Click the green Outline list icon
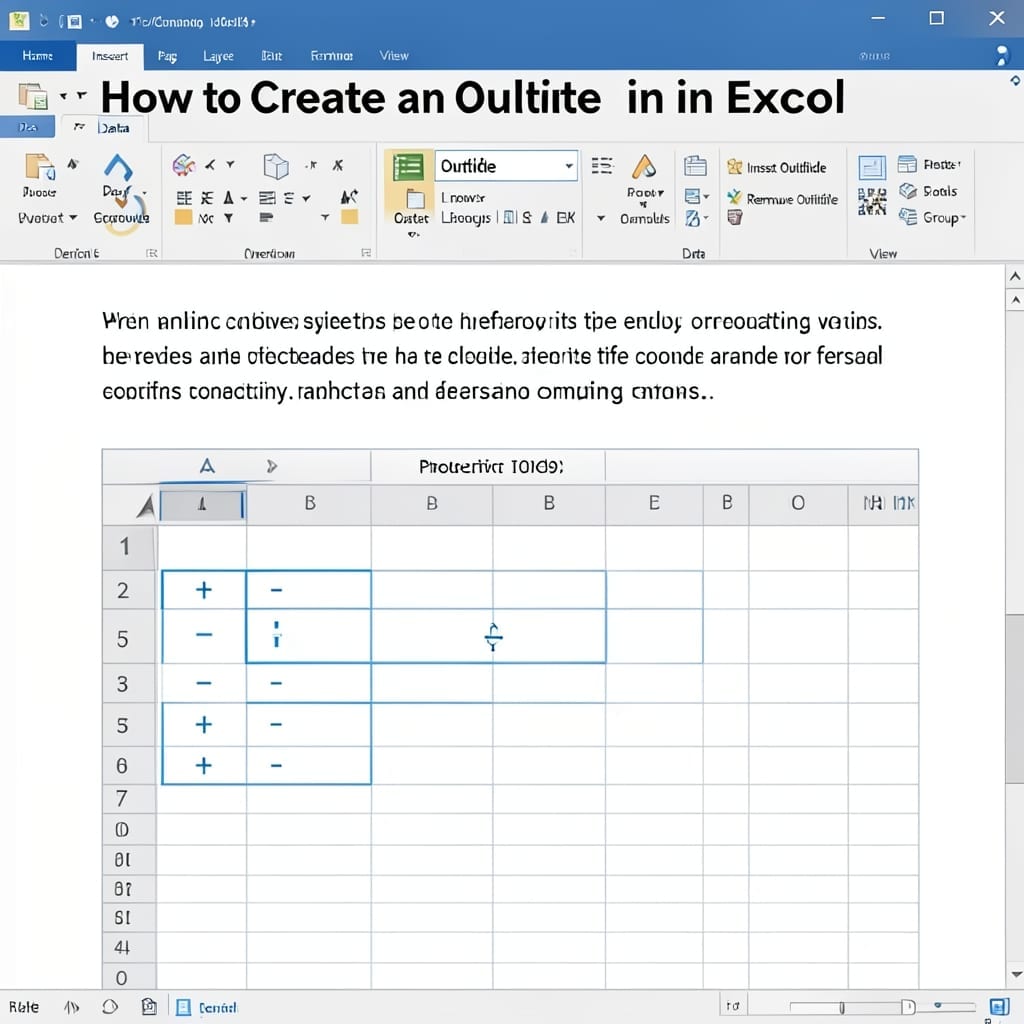The image size is (1024, 1024). point(408,167)
